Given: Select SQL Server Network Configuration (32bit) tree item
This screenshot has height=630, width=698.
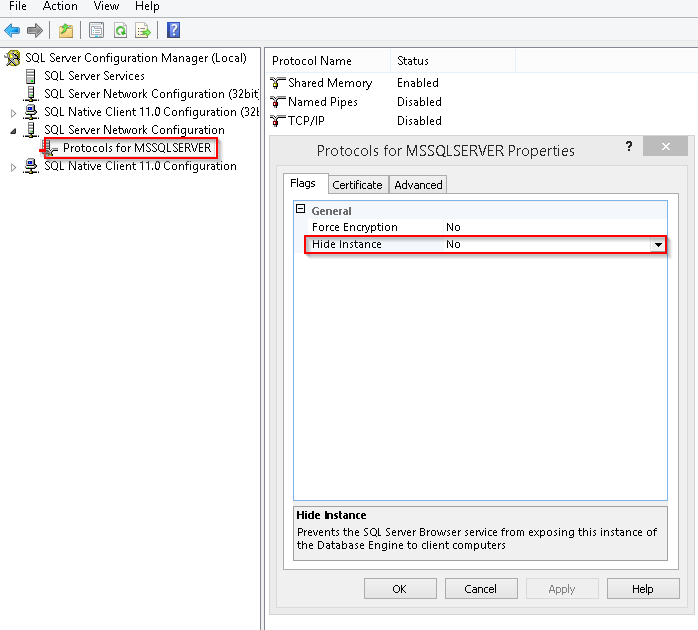Looking at the screenshot, I should (151, 94).
